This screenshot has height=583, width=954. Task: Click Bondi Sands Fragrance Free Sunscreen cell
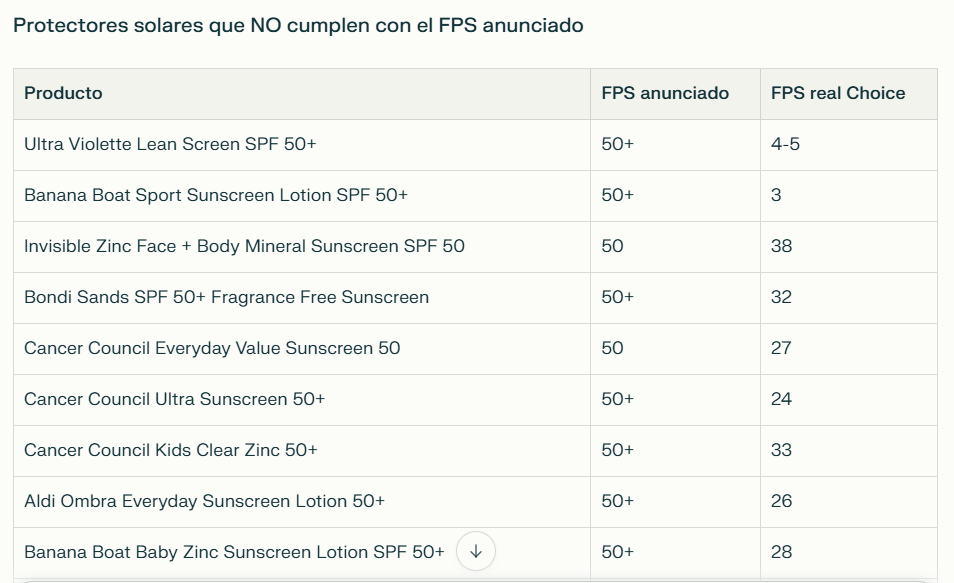click(302, 298)
